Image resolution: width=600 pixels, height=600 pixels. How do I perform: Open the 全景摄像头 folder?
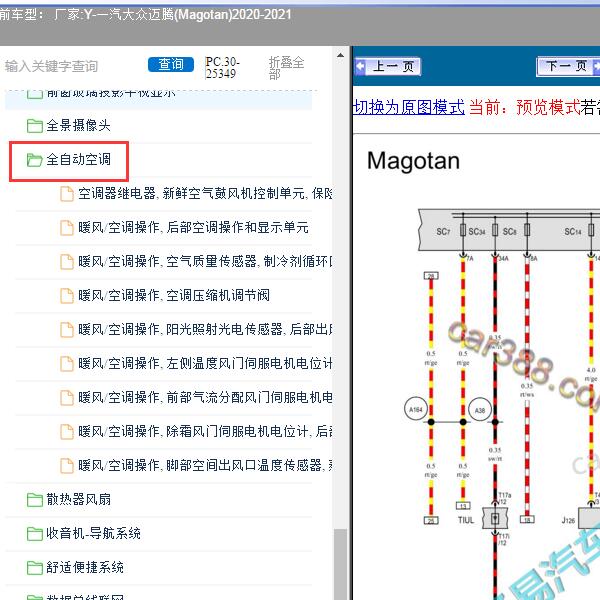[x=78, y=126]
